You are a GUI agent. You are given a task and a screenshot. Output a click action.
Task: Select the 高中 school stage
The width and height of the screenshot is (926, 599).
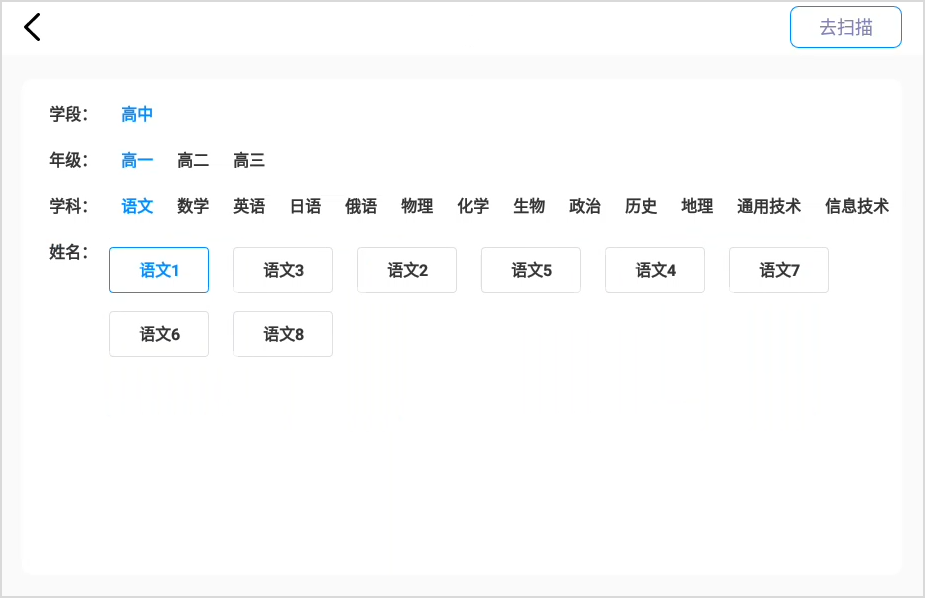click(137, 114)
